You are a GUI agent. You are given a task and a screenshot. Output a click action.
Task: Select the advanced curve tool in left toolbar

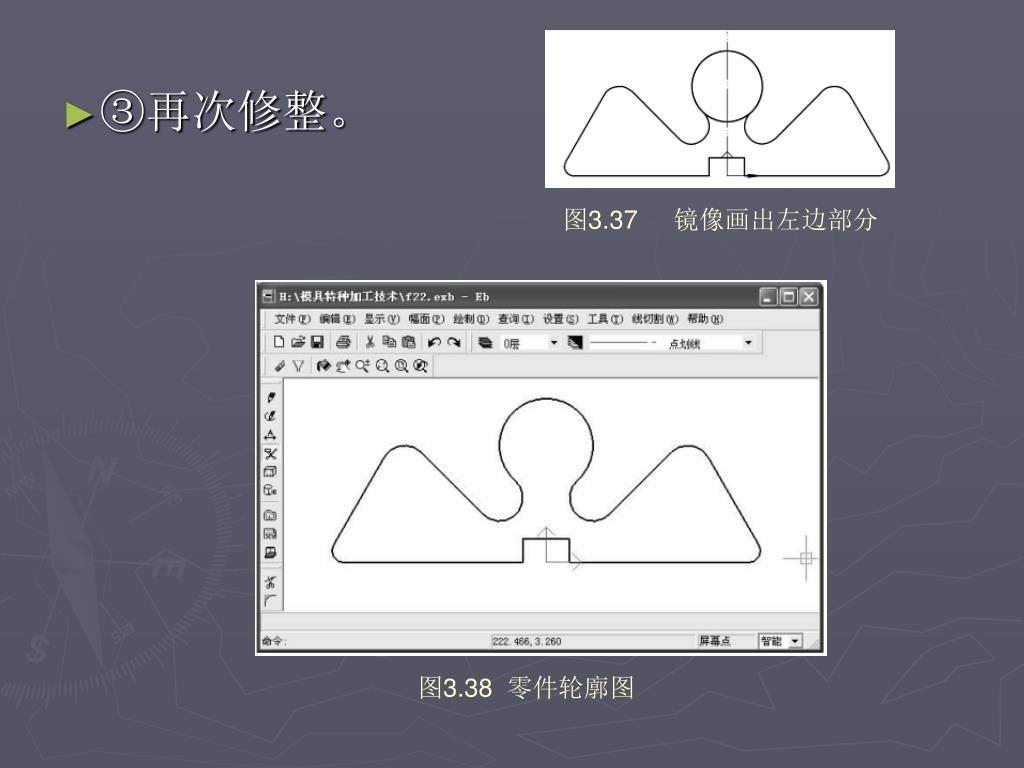click(x=270, y=416)
